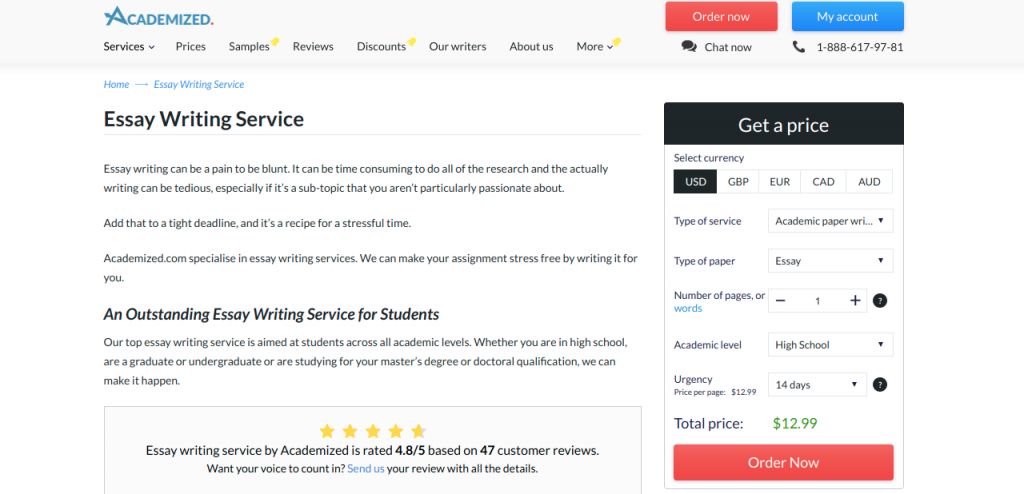Click the My account button
This screenshot has width=1024, height=494.
coord(848,16)
